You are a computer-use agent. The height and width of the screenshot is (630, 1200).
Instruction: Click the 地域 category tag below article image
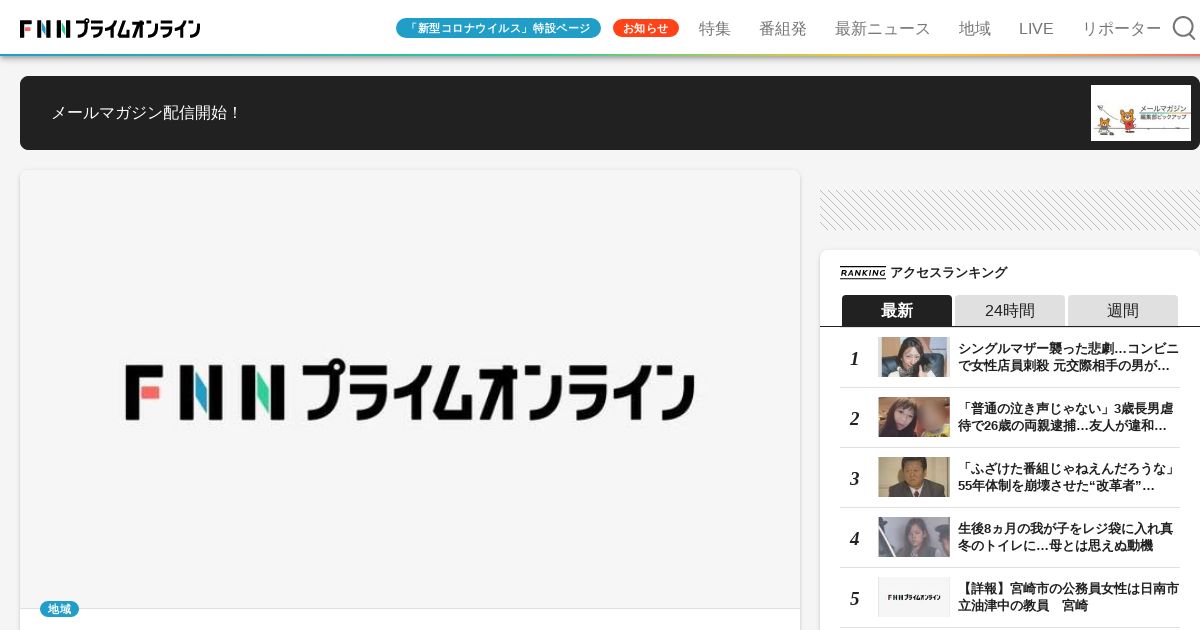point(59,609)
